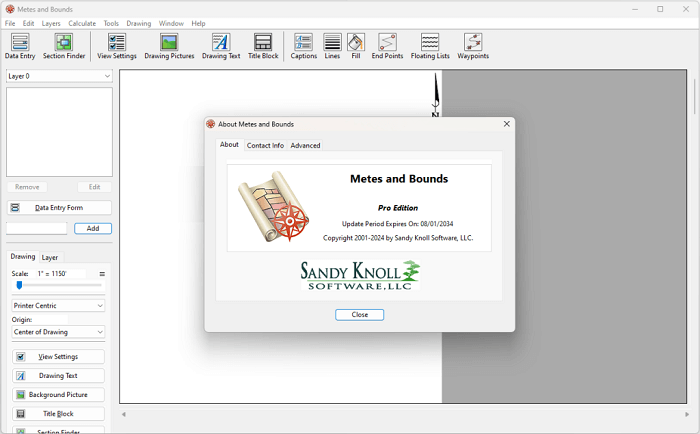
Task: Click the Edit button under the list
Action: click(94, 187)
